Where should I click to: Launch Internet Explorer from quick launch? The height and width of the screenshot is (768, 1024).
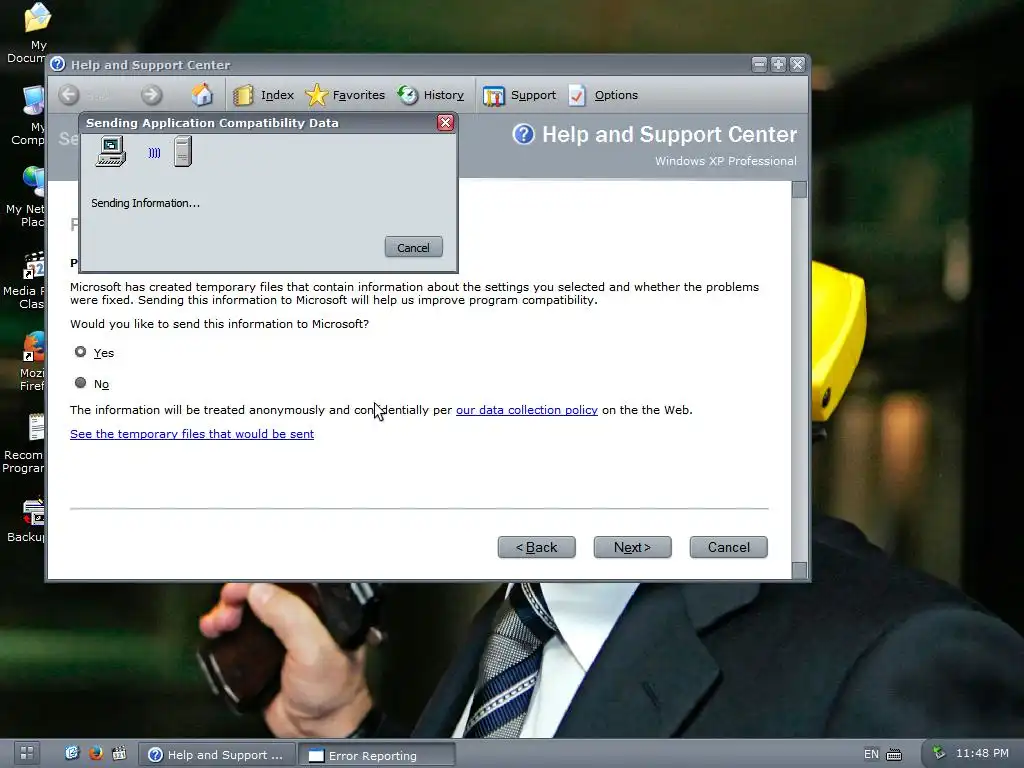[72, 753]
